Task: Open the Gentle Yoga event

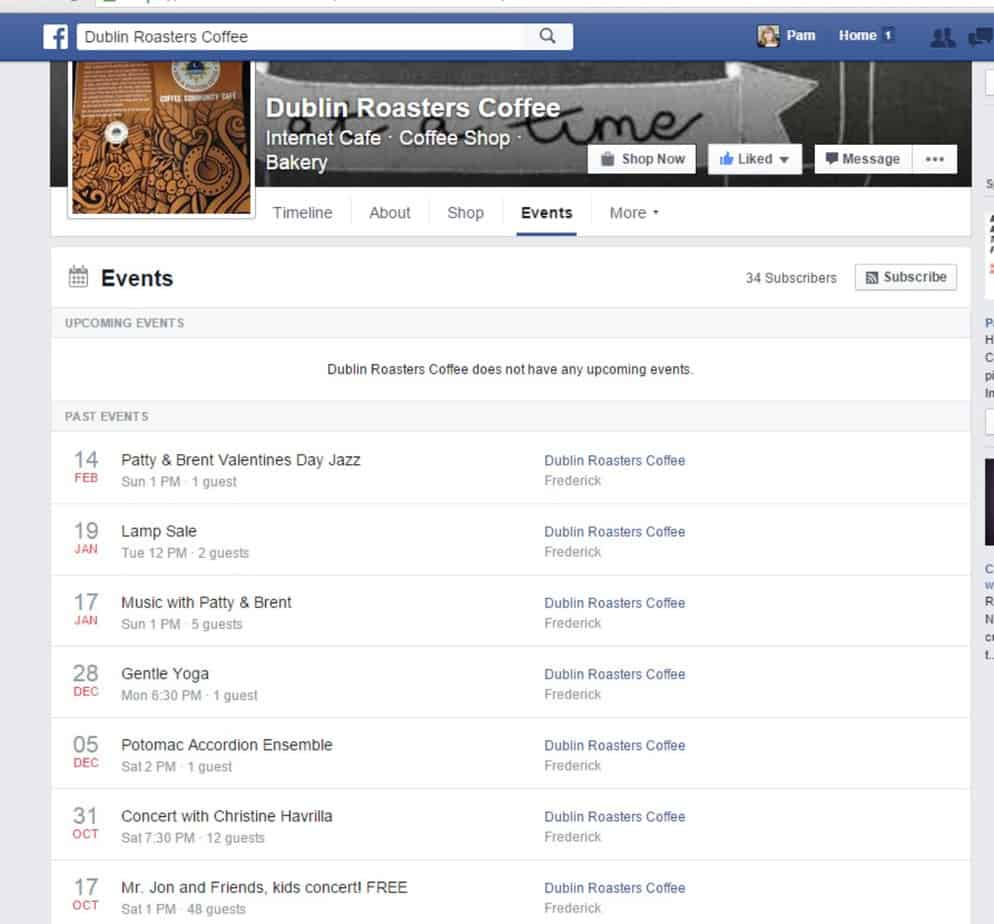Action: click(165, 674)
